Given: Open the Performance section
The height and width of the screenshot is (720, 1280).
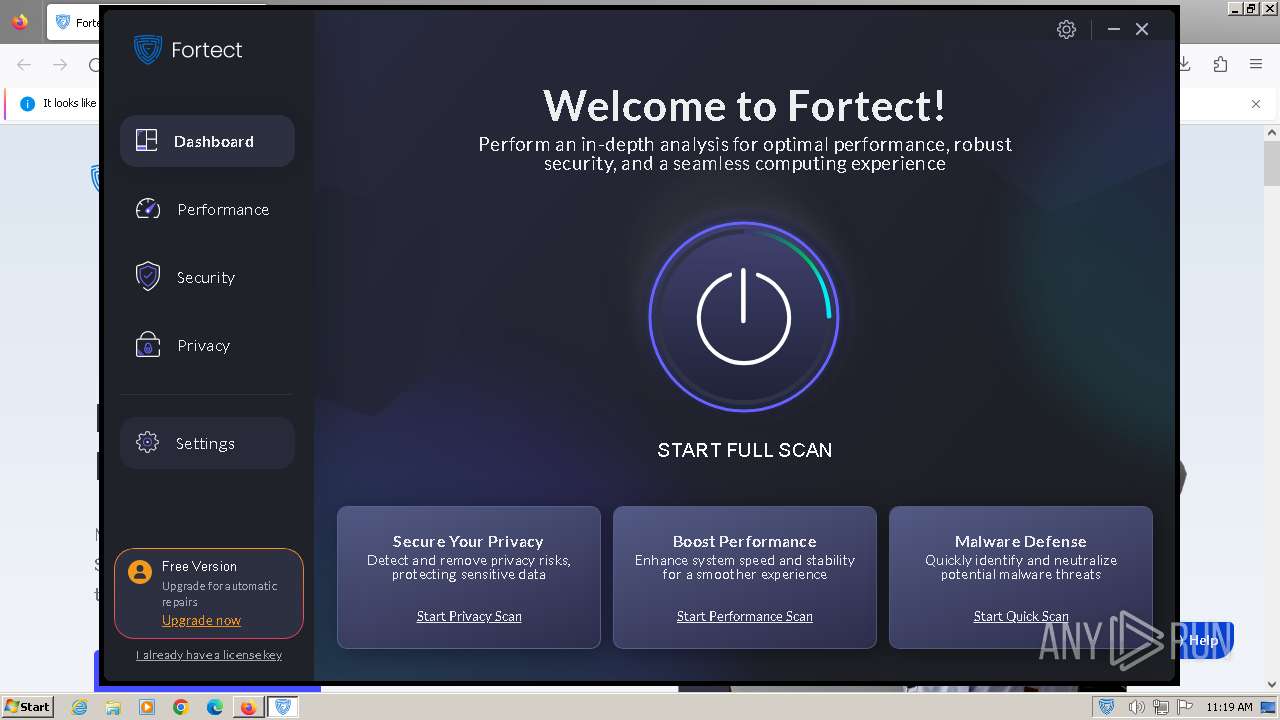Looking at the screenshot, I should click(x=207, y=209).
